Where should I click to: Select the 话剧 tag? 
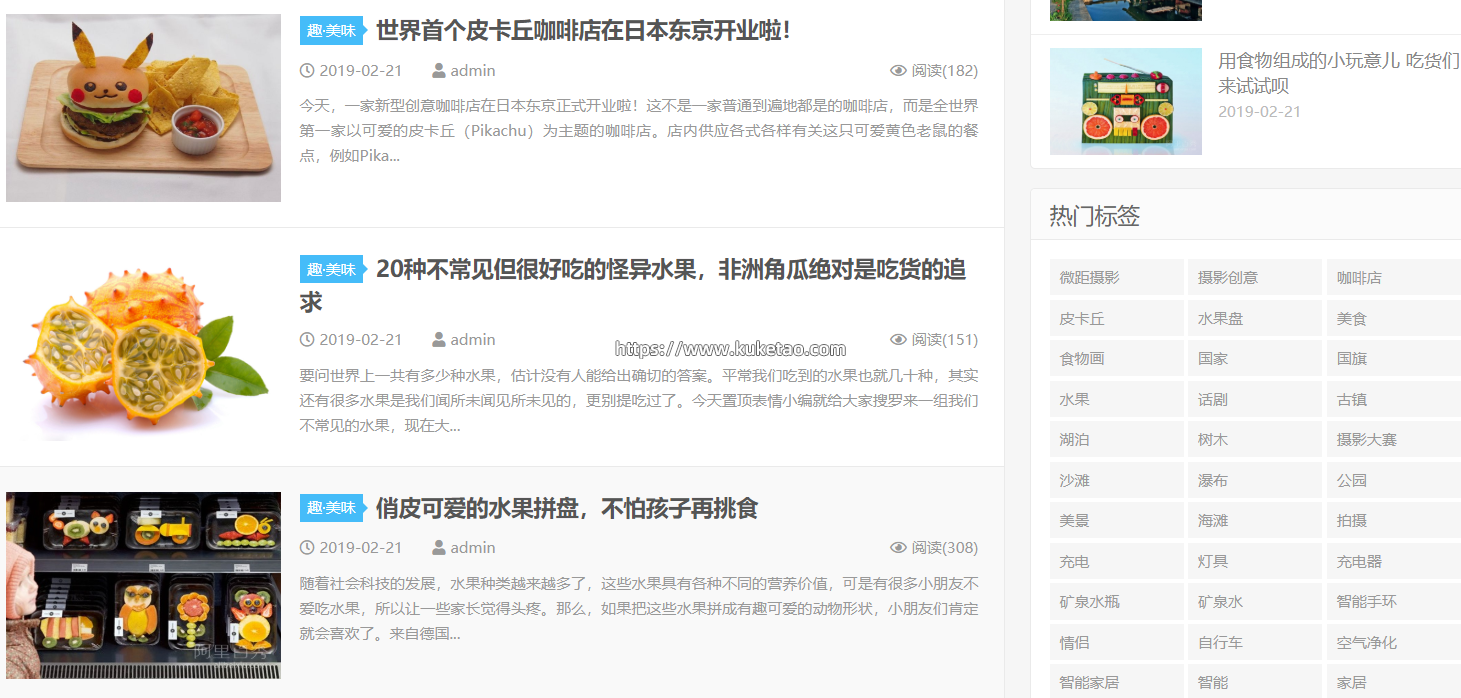(x=1255, y=399)
